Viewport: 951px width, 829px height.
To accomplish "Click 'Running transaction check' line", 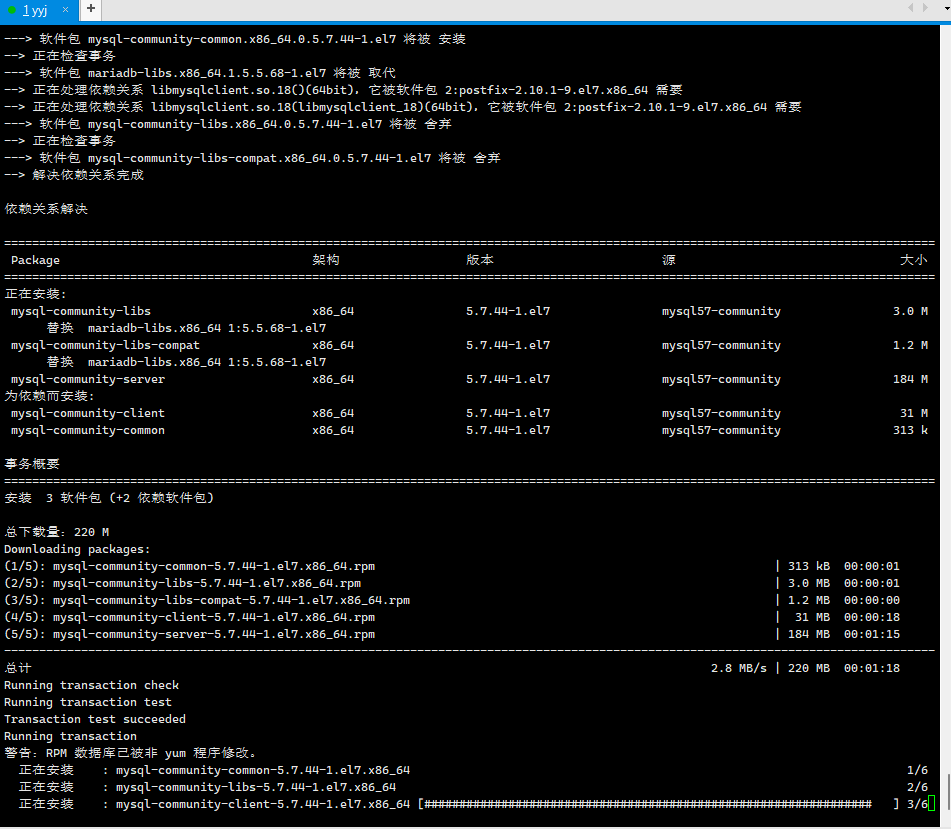I will click(92, 685).
